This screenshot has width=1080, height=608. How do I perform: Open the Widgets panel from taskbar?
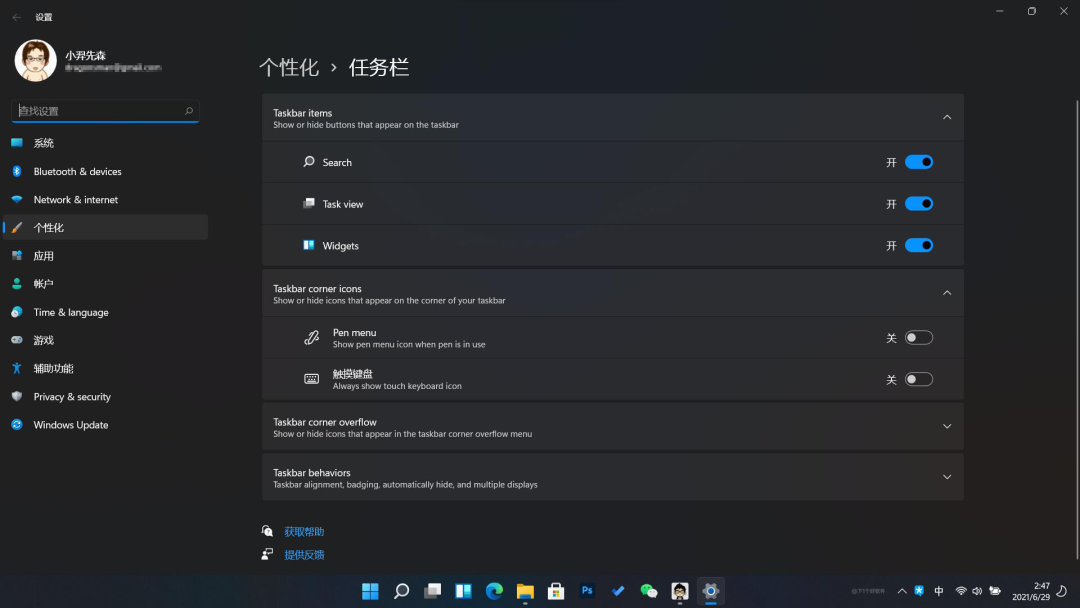pyautogui.click(x=464, y=591)
